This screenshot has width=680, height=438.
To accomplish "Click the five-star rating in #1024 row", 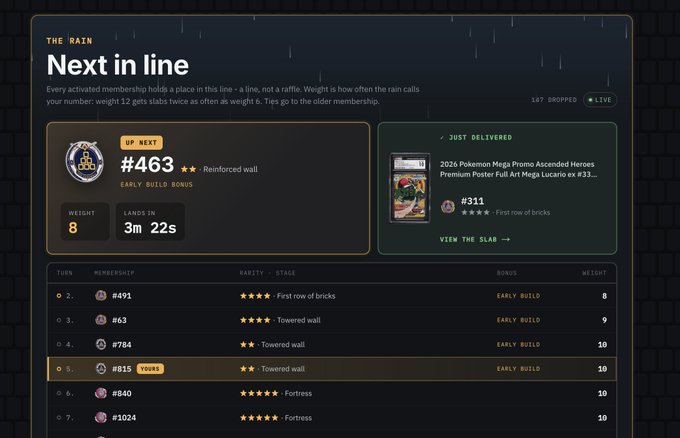I will (259, 418).
